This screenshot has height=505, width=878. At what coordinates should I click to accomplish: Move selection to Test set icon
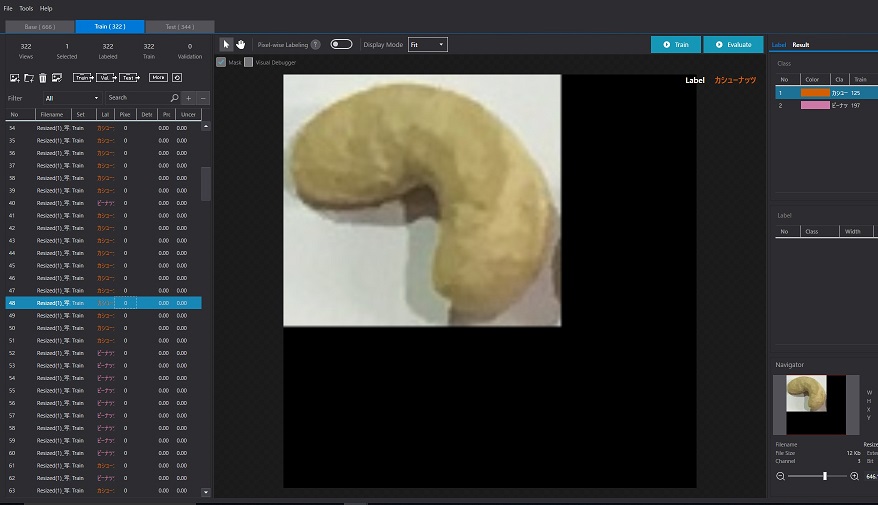(129, 78)
